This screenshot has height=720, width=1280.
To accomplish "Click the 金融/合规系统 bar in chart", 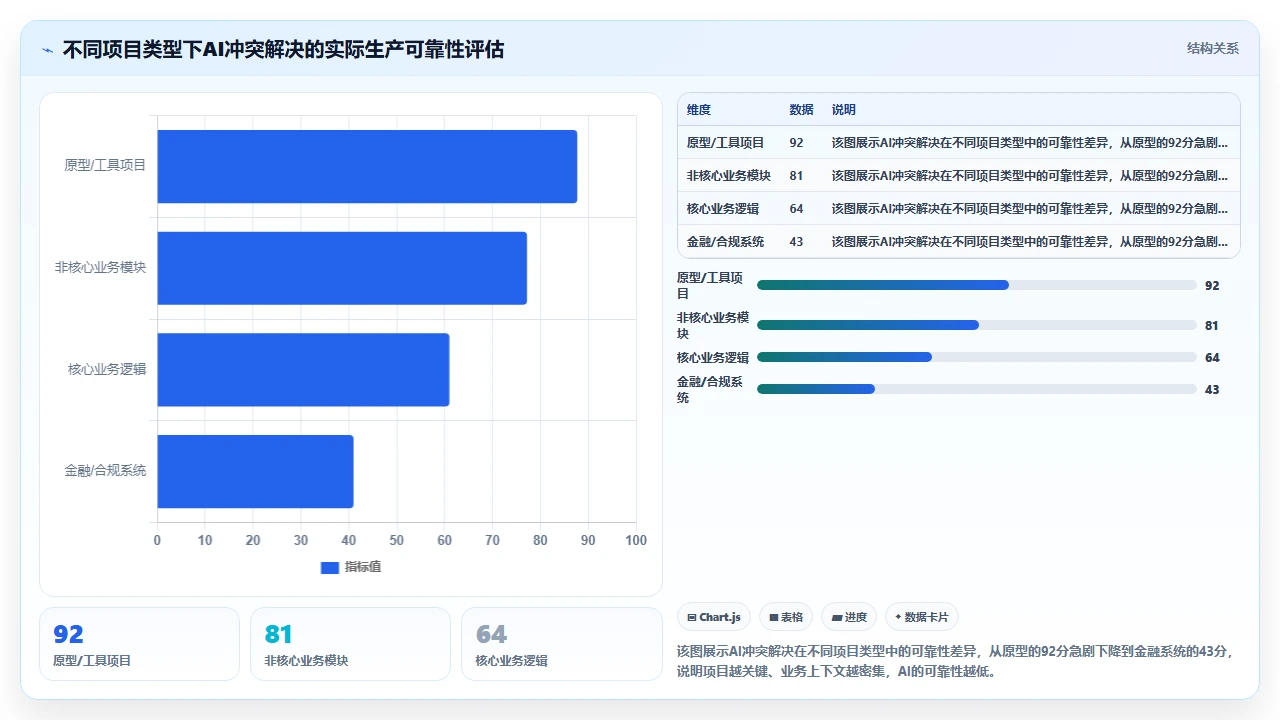I will pos(255,471).
